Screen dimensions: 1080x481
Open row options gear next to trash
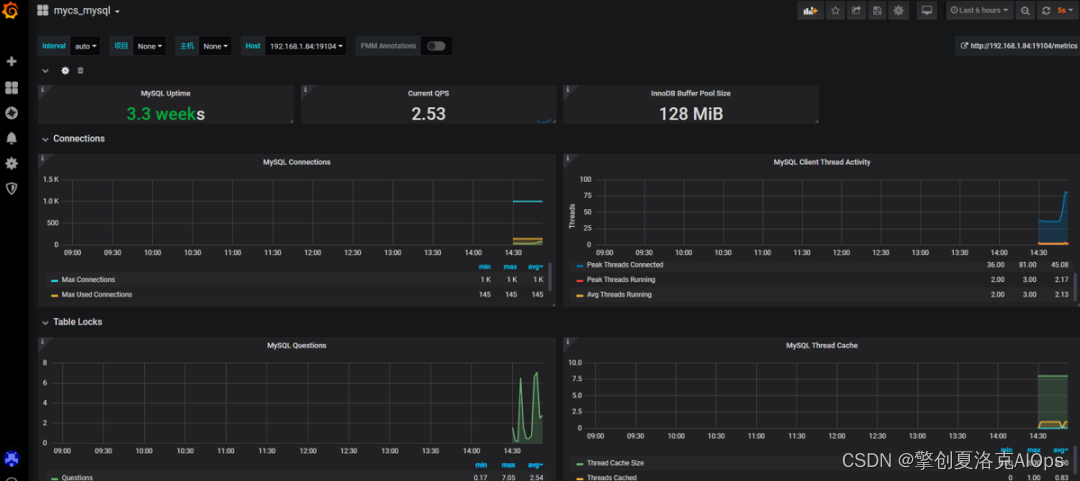65,70
